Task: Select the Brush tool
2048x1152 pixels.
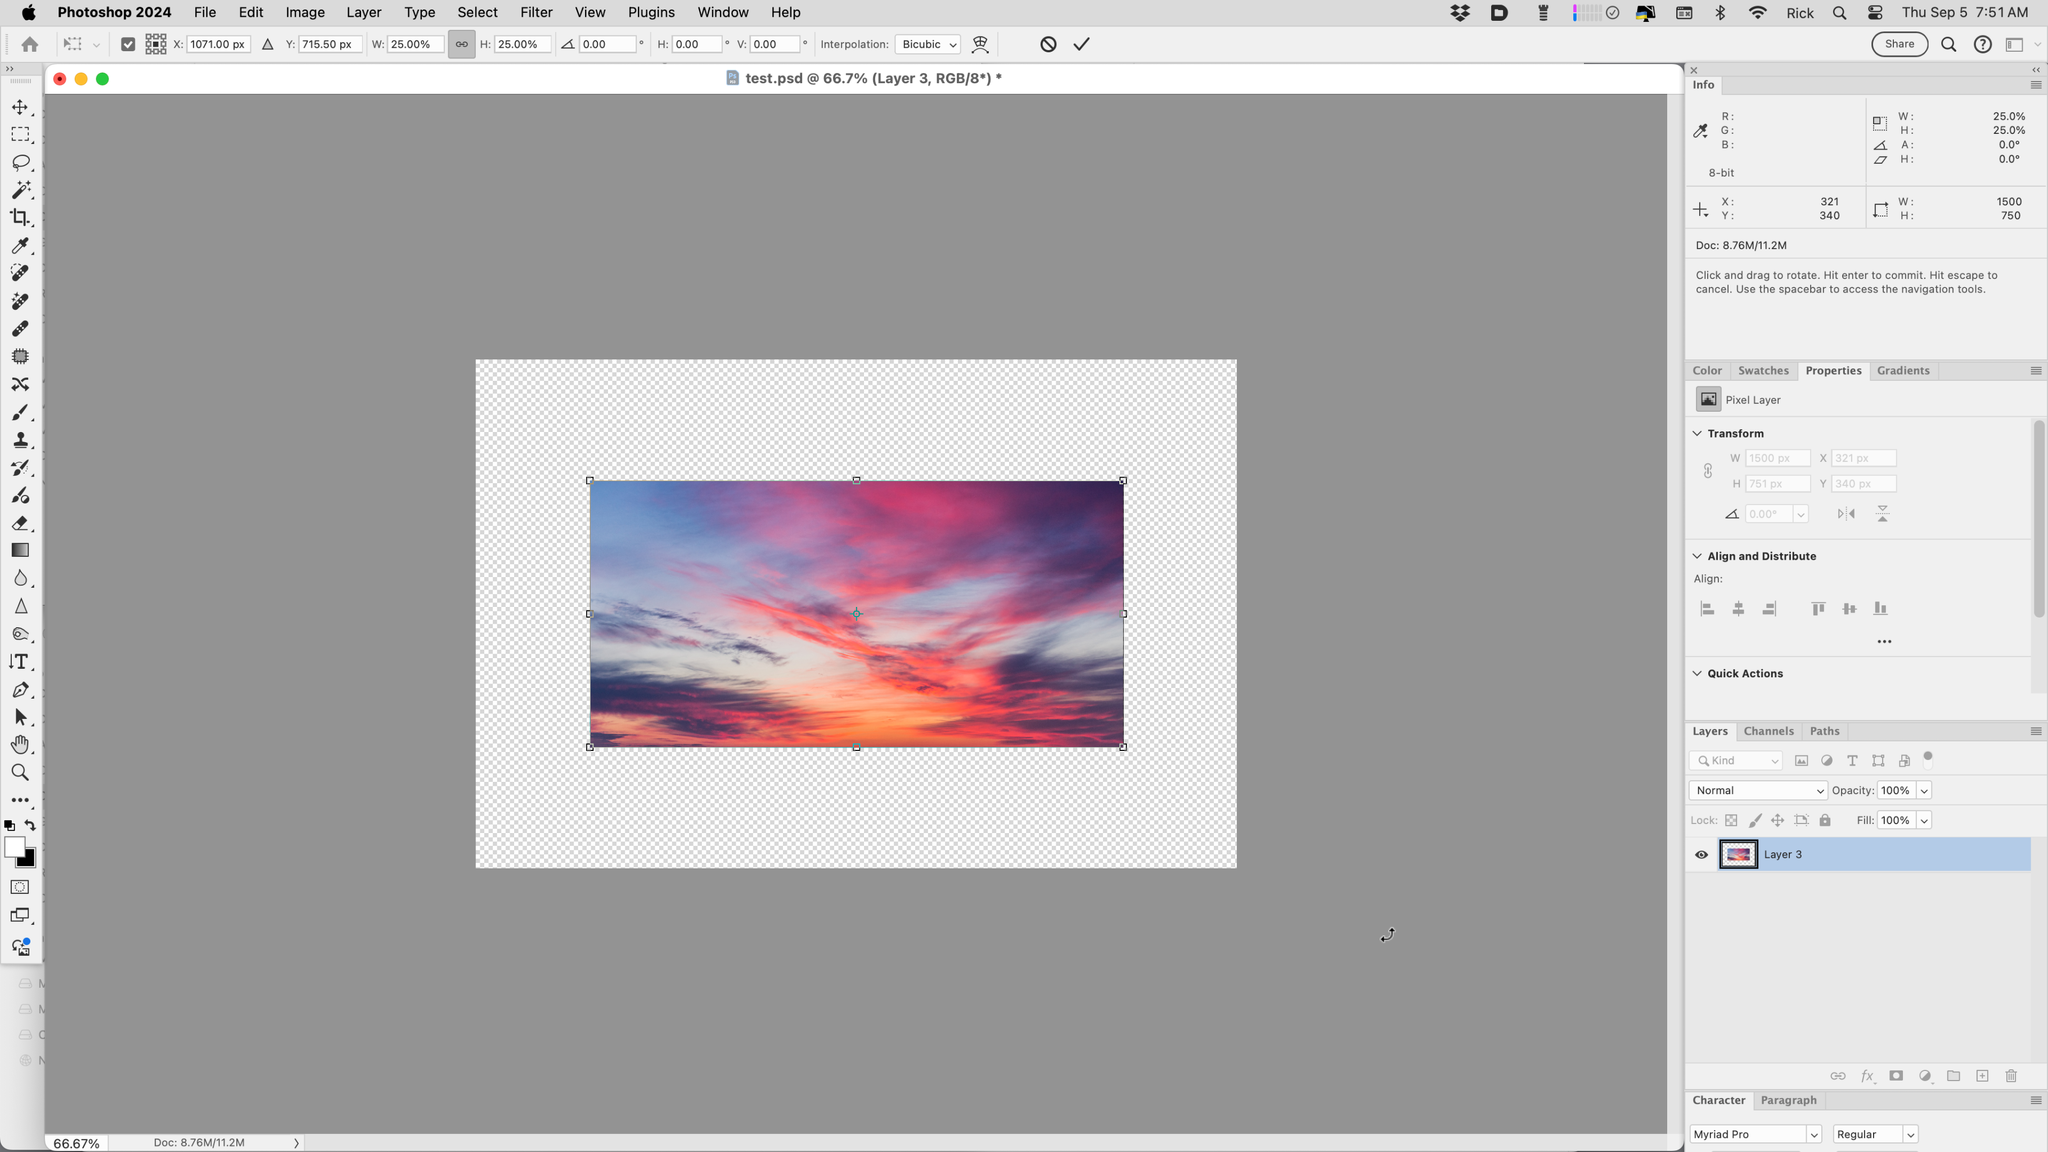Action: click(x=20, y=412)
